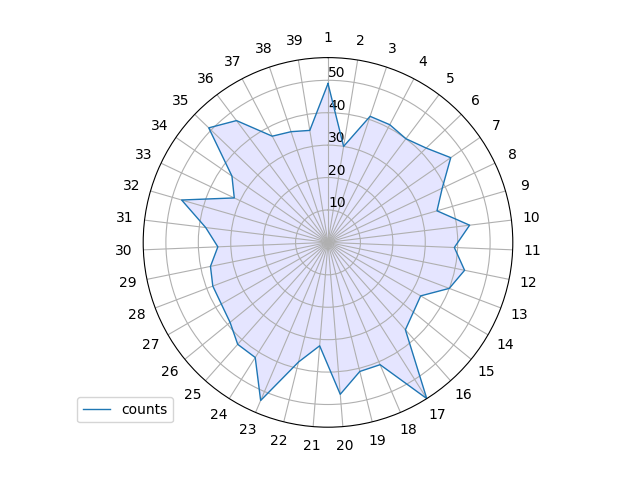The image size is (640, 480).
Task: Click the blue line sample in legend
Action: [97, 409]
